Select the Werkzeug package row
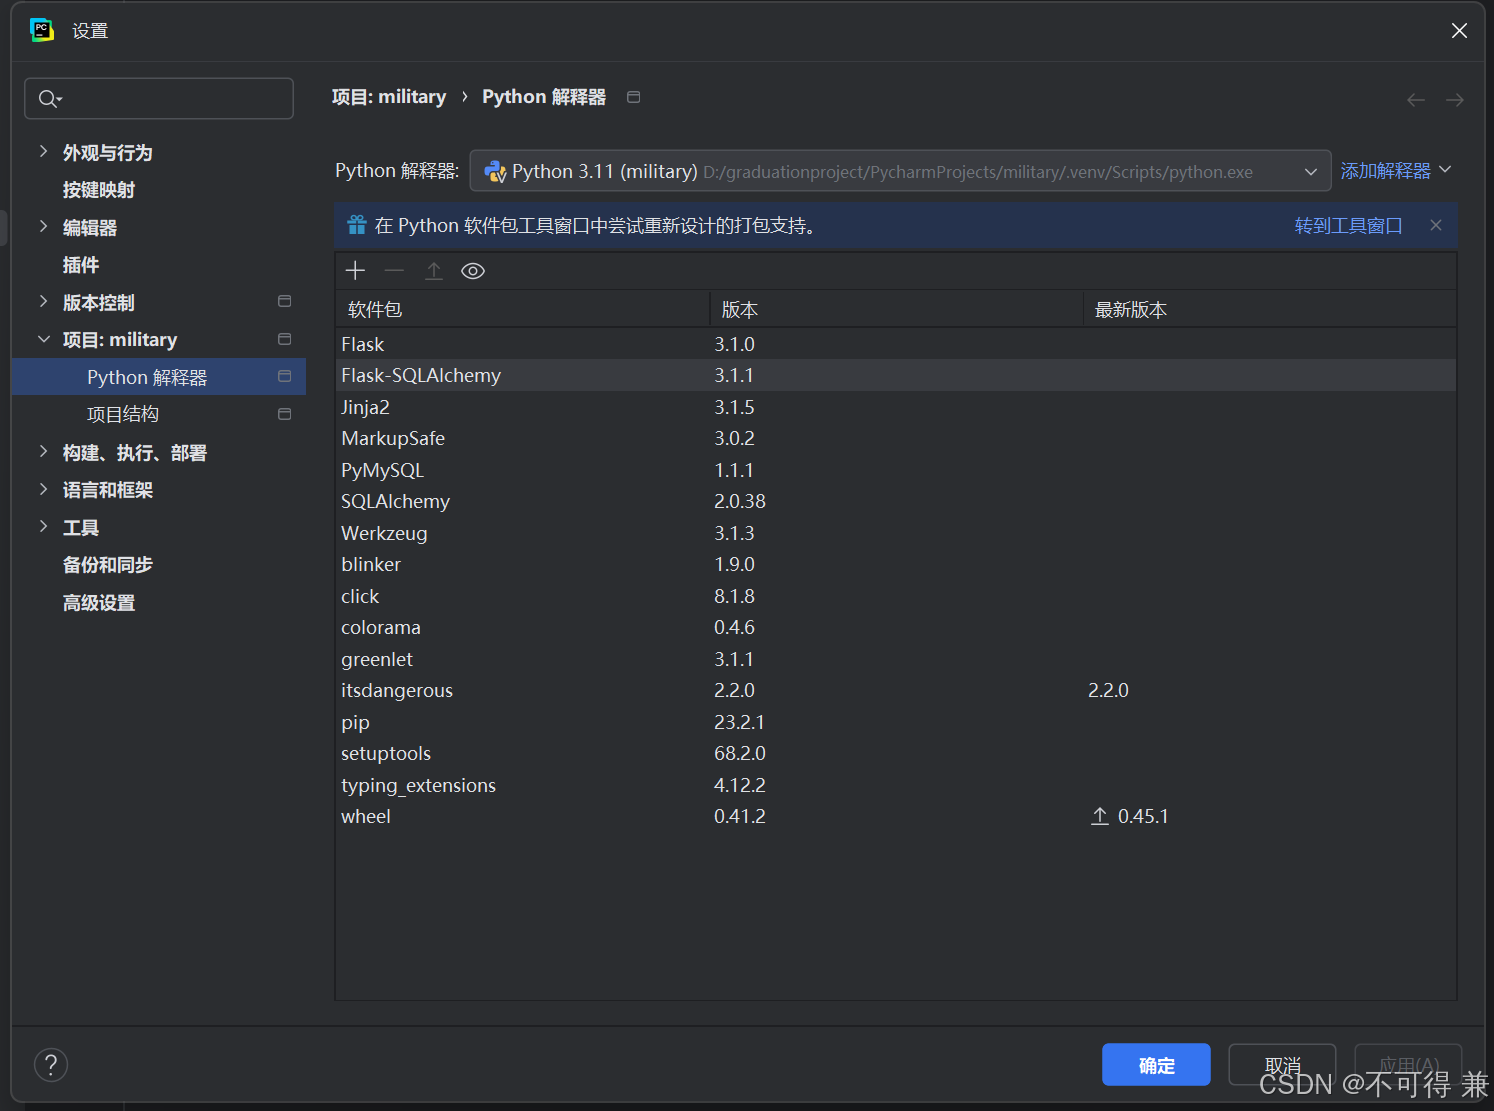The width and height of the screenshot is (1494, 1111). [x=896, y=533]
